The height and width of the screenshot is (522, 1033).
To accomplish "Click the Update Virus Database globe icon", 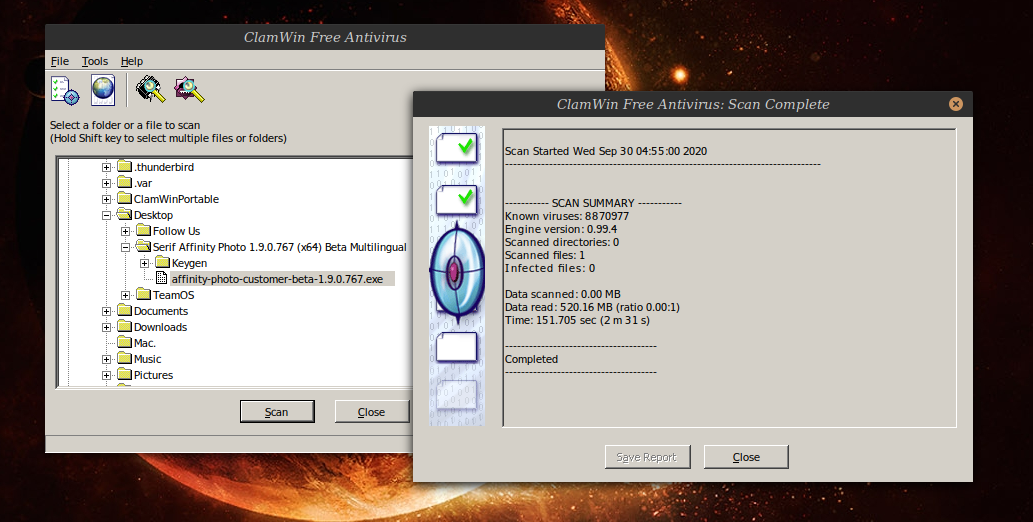I will (103, 90).
